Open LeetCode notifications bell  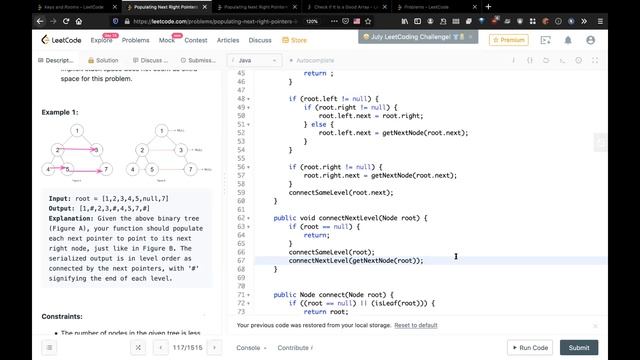point(568,40)
